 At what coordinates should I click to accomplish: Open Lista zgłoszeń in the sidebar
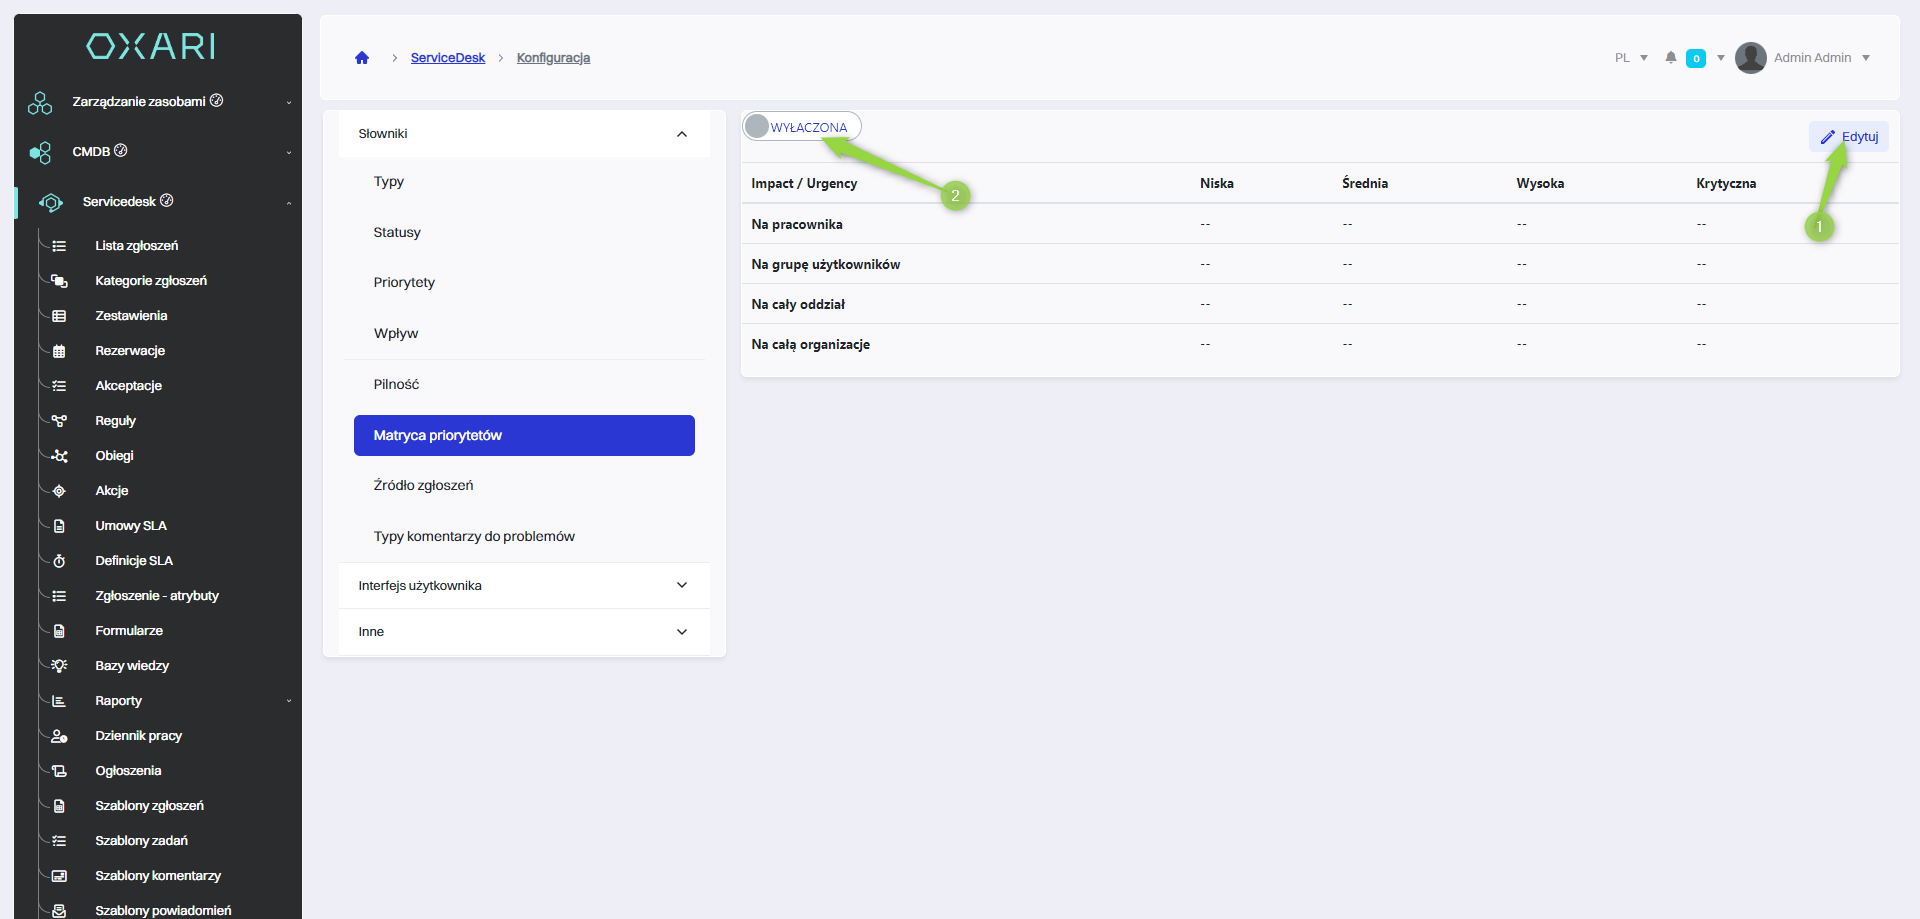(x=136, y=246)
